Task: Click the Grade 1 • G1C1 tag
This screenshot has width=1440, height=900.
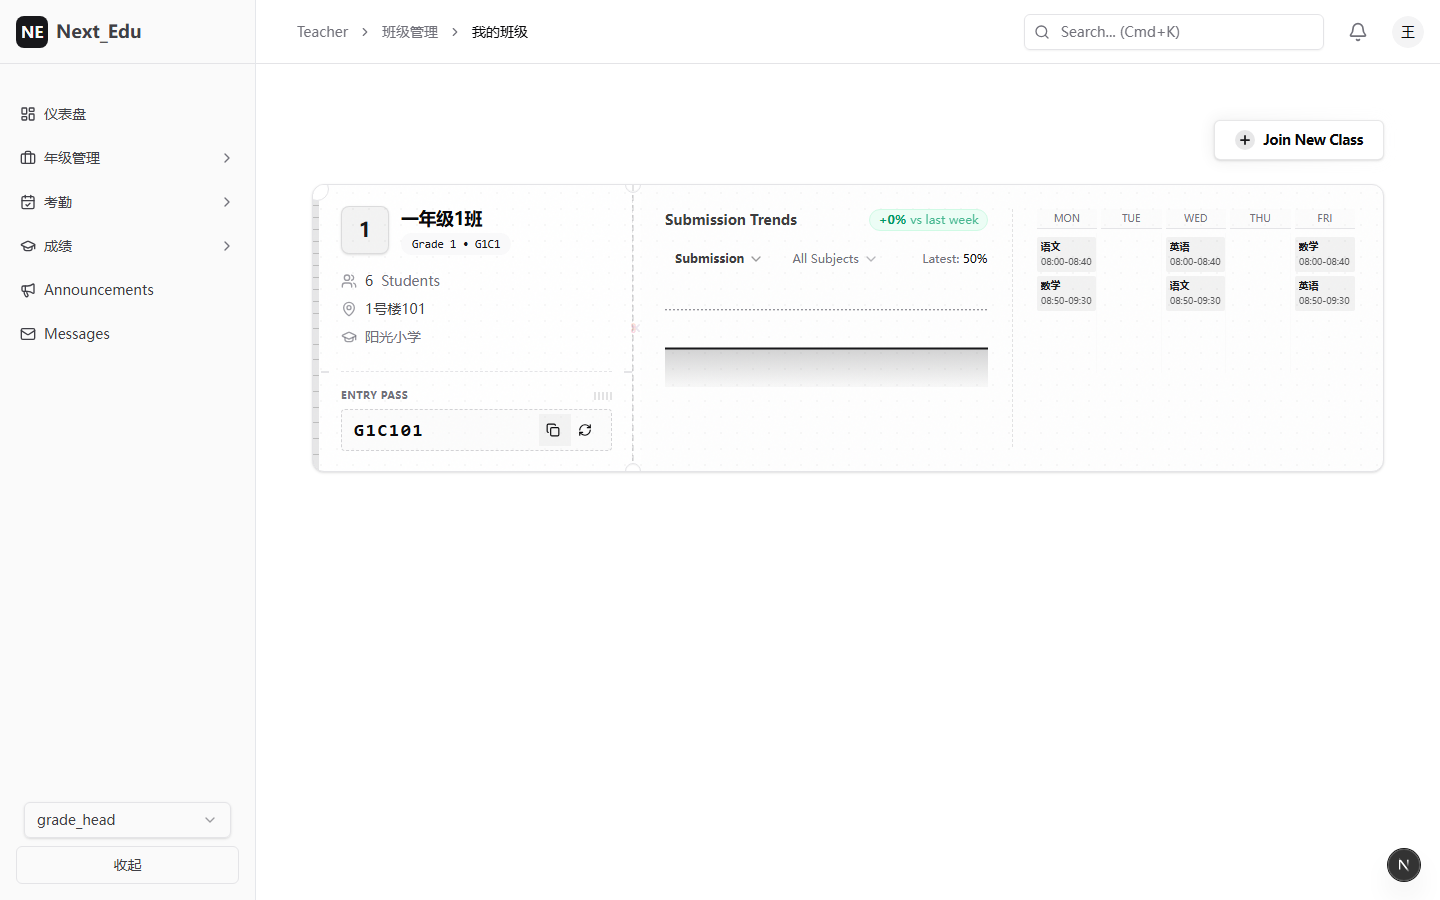Action: point(456,244)
